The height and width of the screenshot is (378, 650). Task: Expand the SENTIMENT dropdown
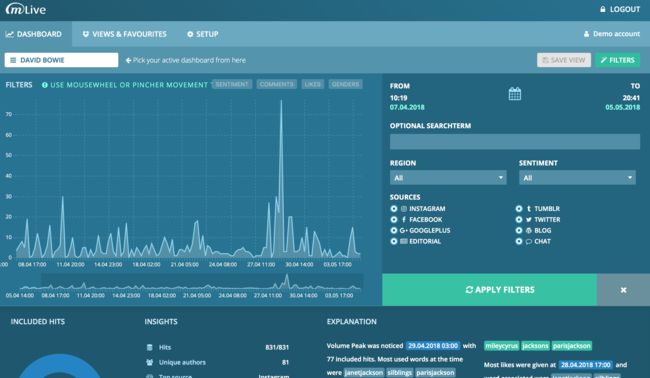click(x=577, y=178)
